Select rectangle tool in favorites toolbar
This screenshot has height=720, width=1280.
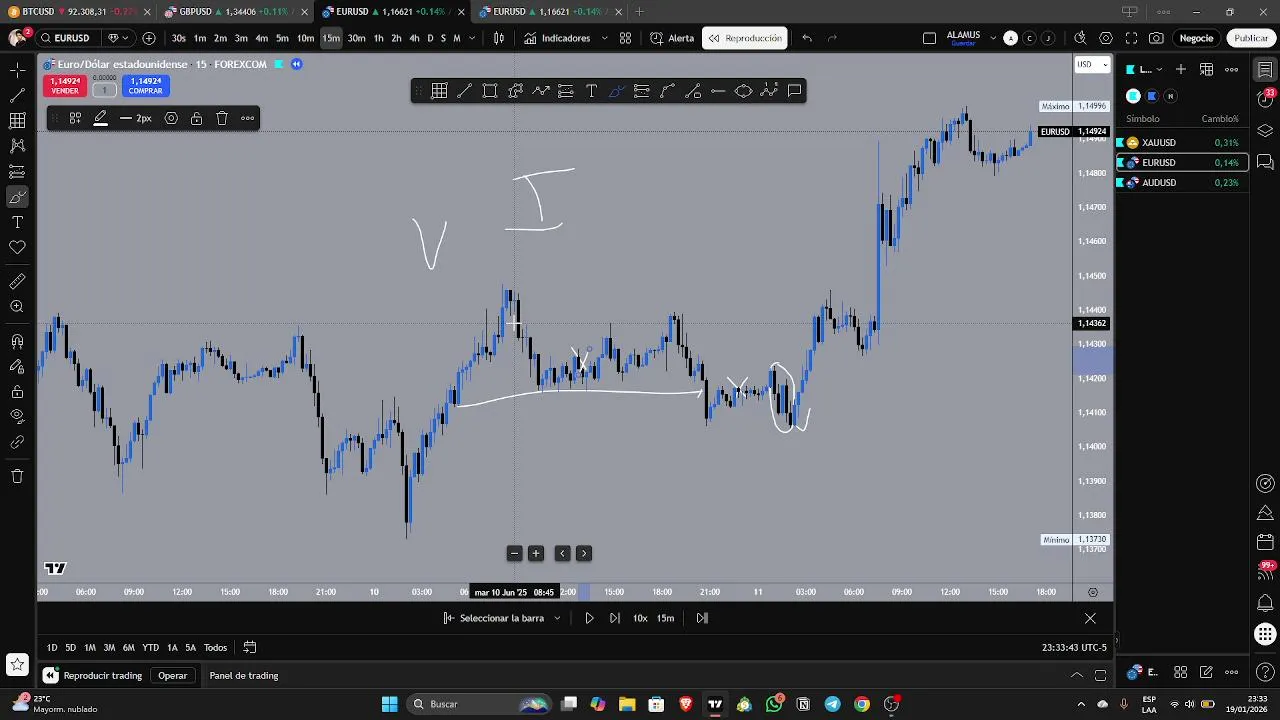(490, 91)
